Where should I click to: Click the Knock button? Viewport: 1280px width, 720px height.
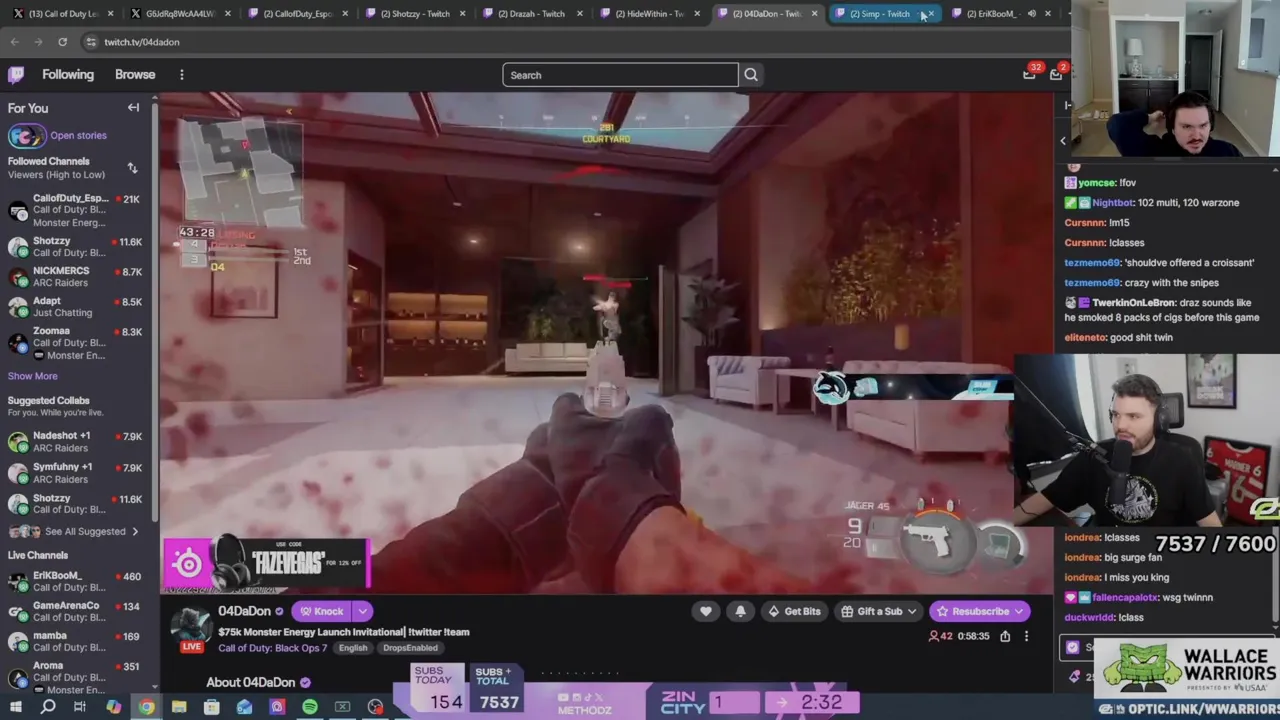321,611
